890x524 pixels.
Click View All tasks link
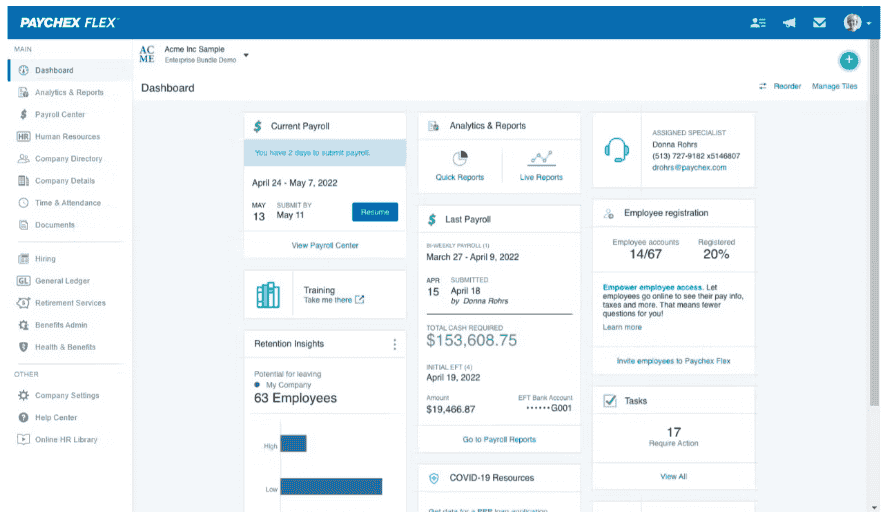click(x=673, y=477)
